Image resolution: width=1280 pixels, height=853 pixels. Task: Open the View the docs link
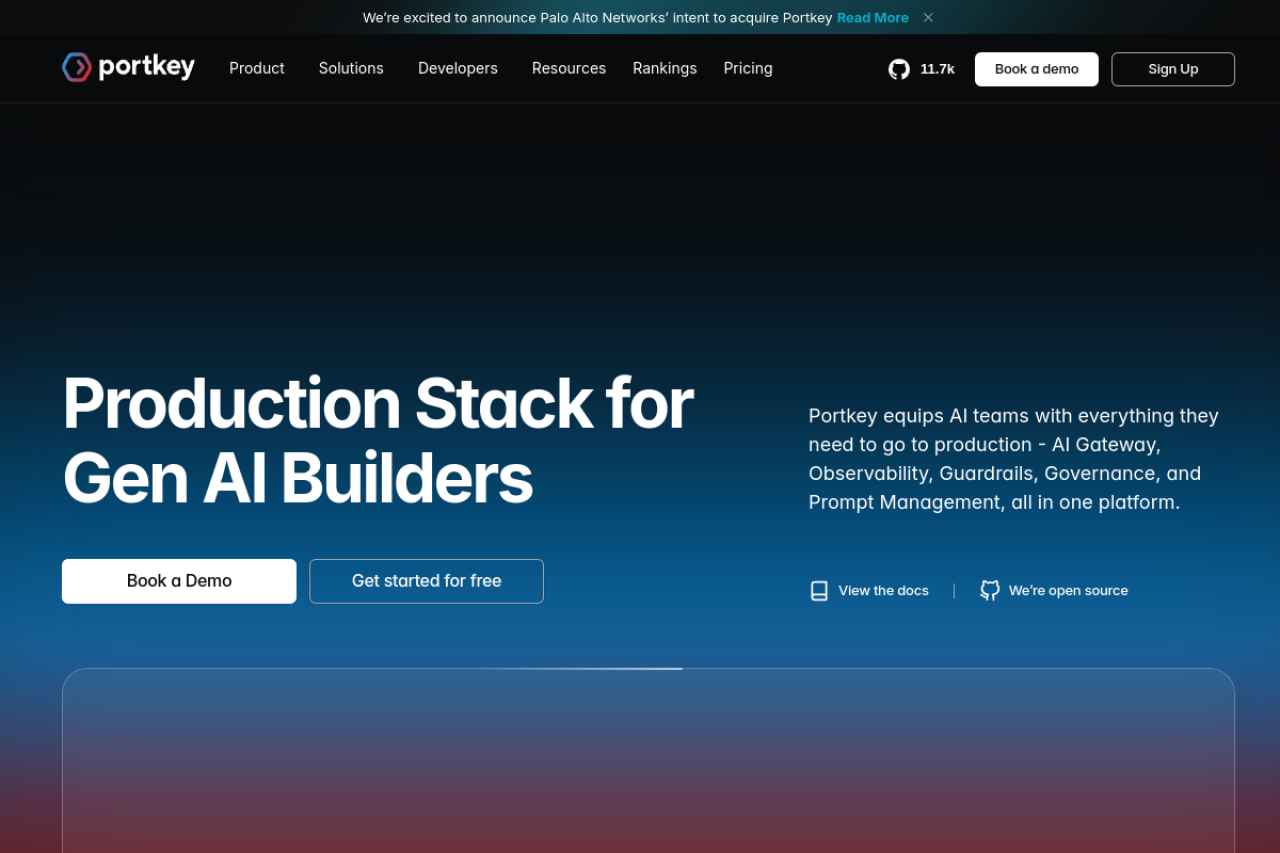[x=884, y=591]
